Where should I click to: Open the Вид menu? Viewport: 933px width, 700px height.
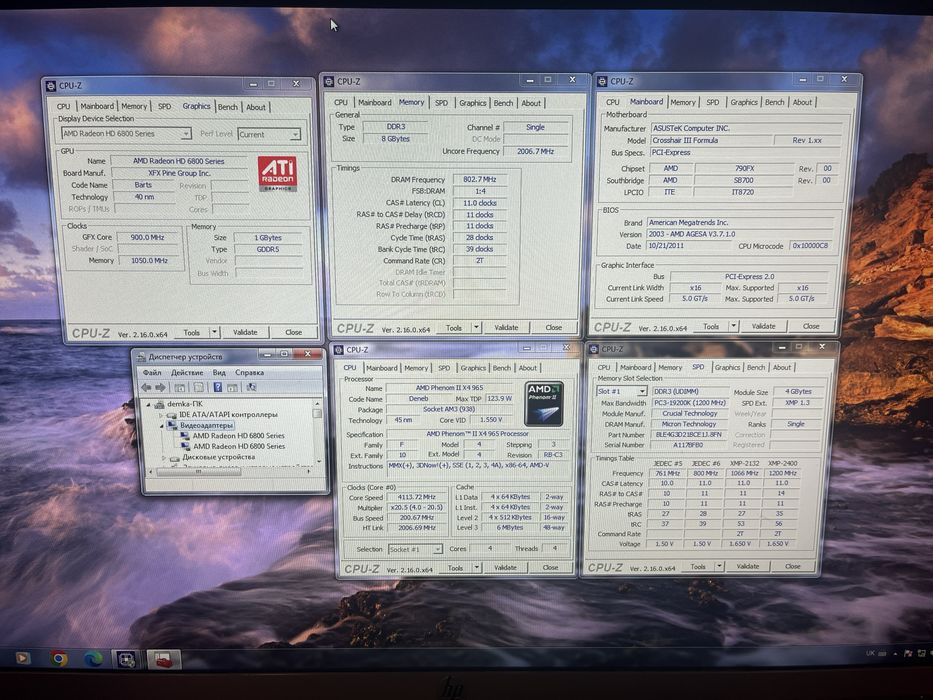coord(219,373)
